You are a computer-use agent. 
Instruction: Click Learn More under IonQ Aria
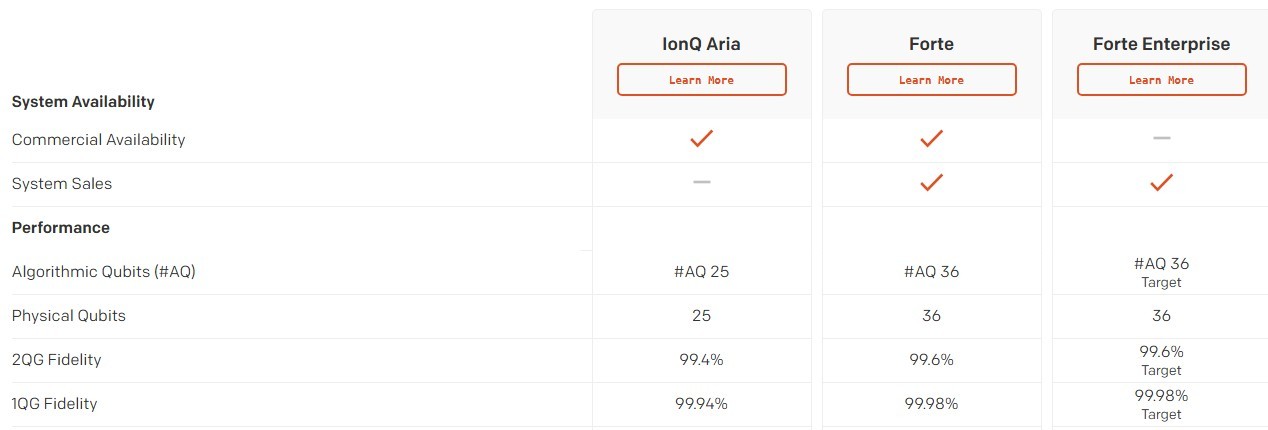click(x=701, y=80)
